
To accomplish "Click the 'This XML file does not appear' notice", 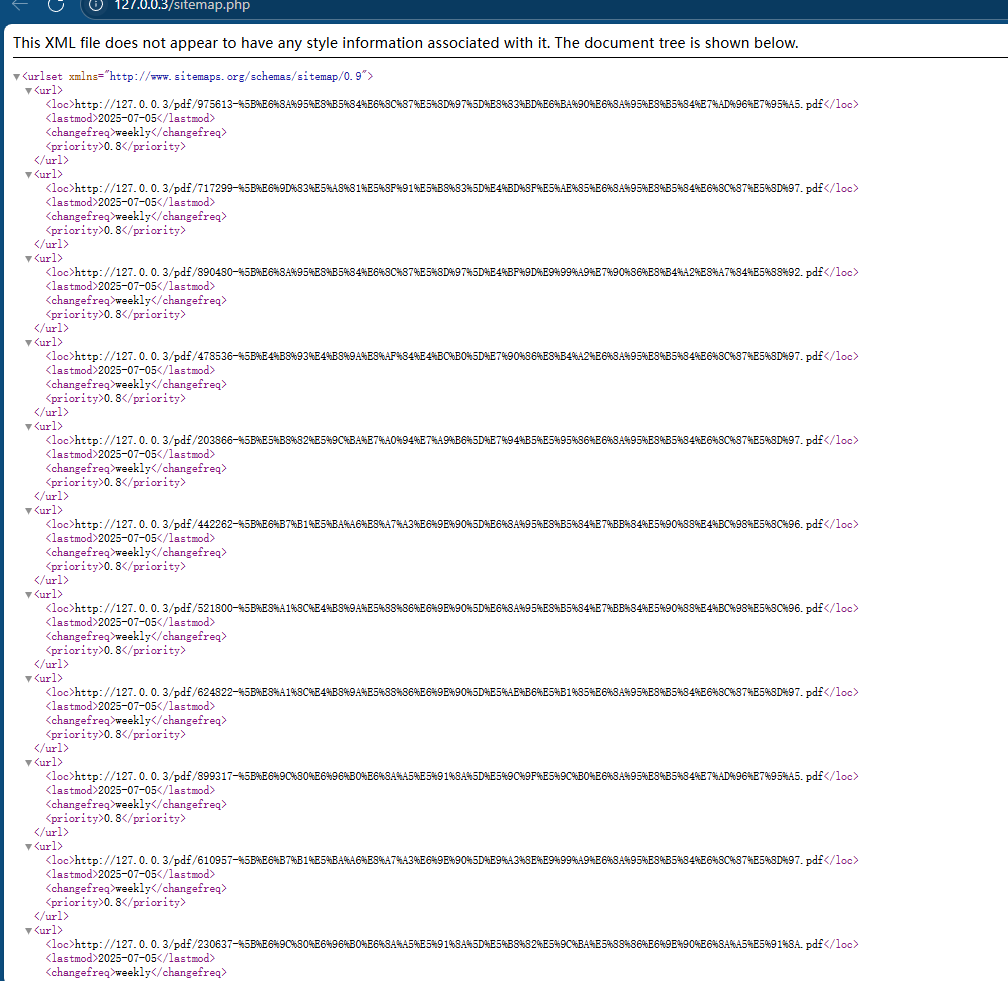I will point(406,43).
